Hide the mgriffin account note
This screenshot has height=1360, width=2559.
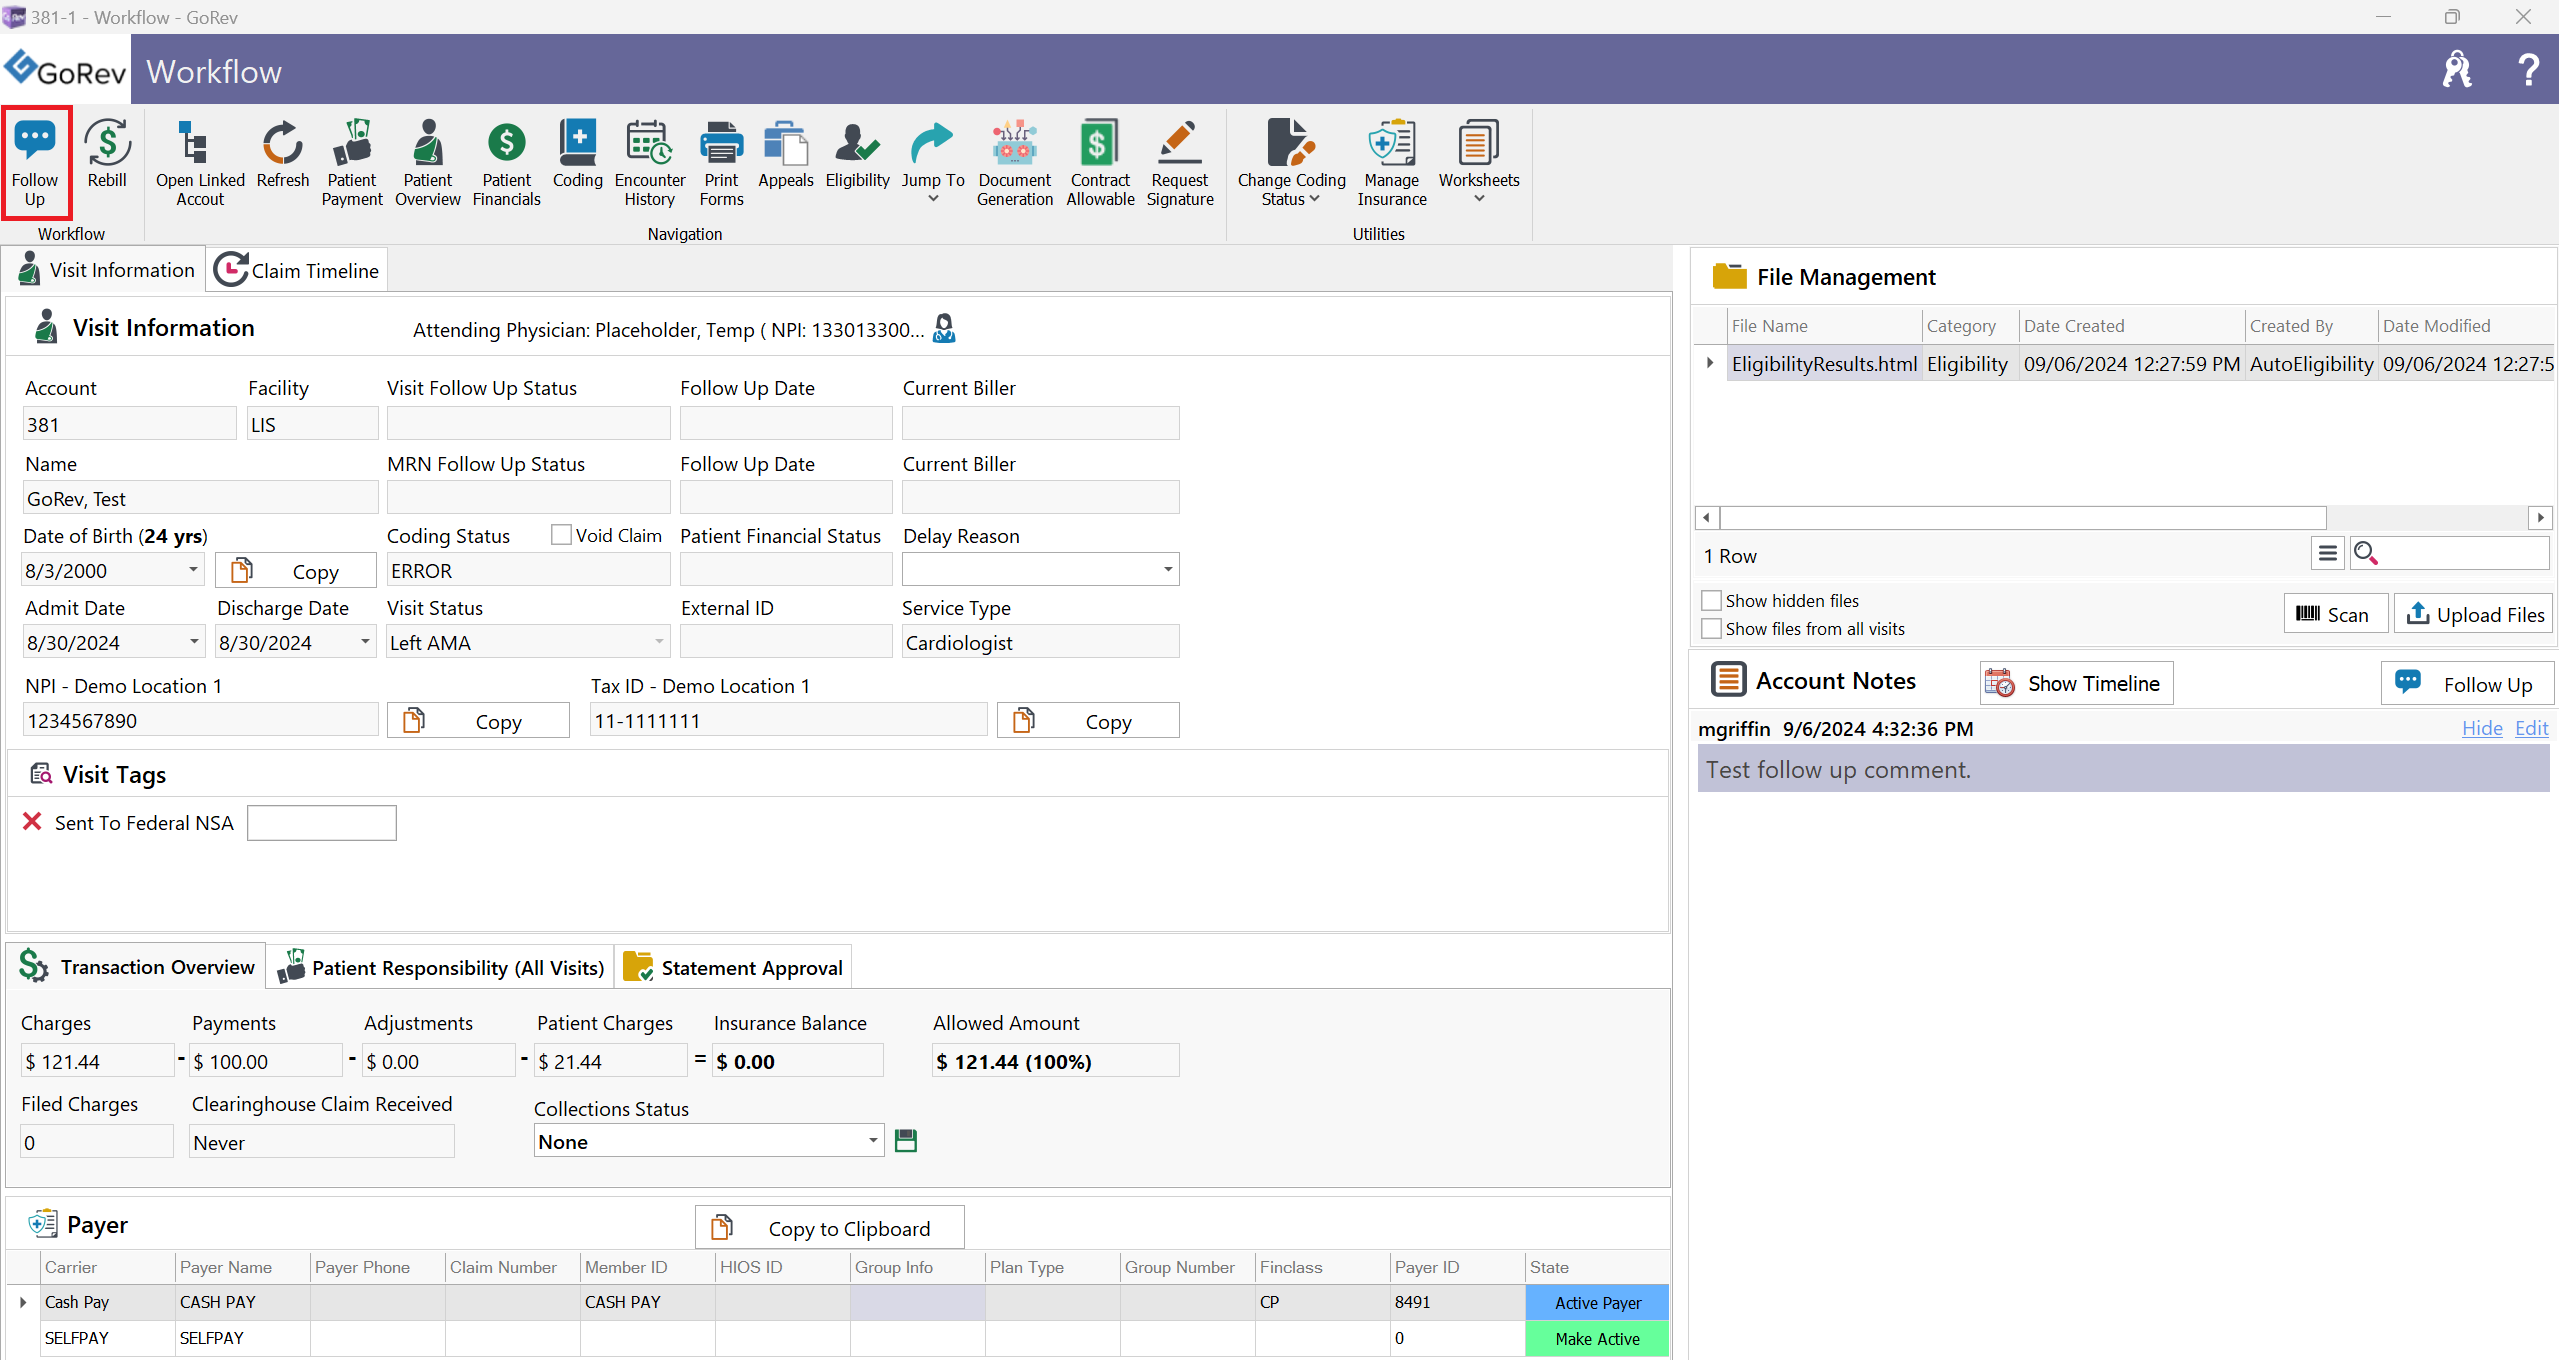tap(2481, 728)
